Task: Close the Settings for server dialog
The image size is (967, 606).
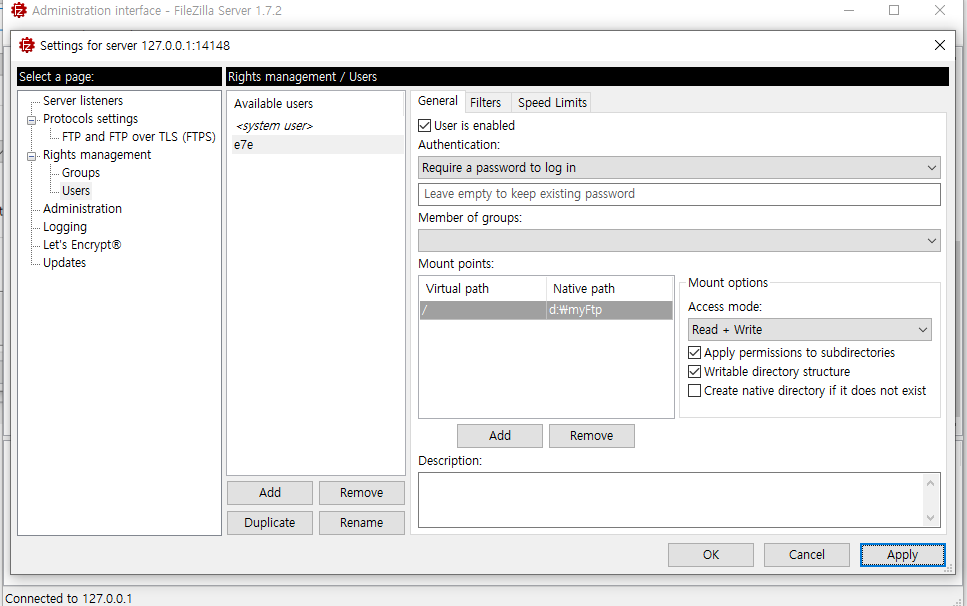Action: 939,45
